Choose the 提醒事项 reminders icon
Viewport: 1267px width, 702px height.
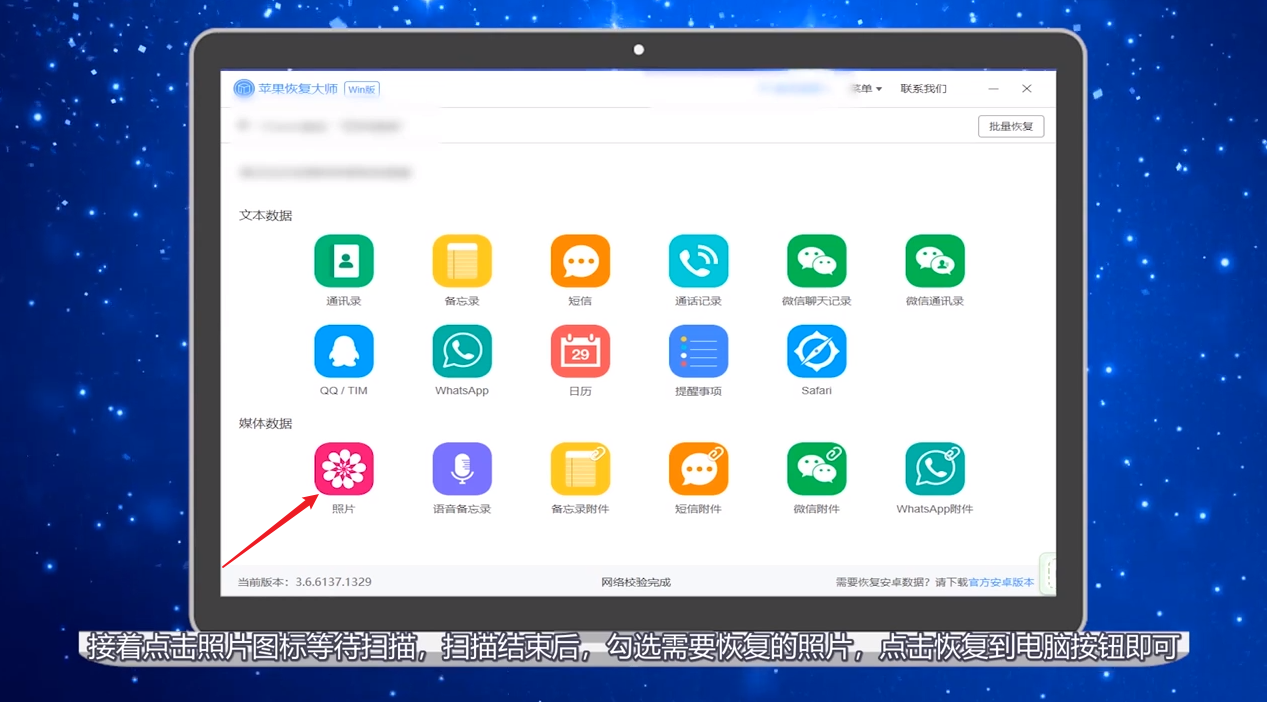point(698,351)
